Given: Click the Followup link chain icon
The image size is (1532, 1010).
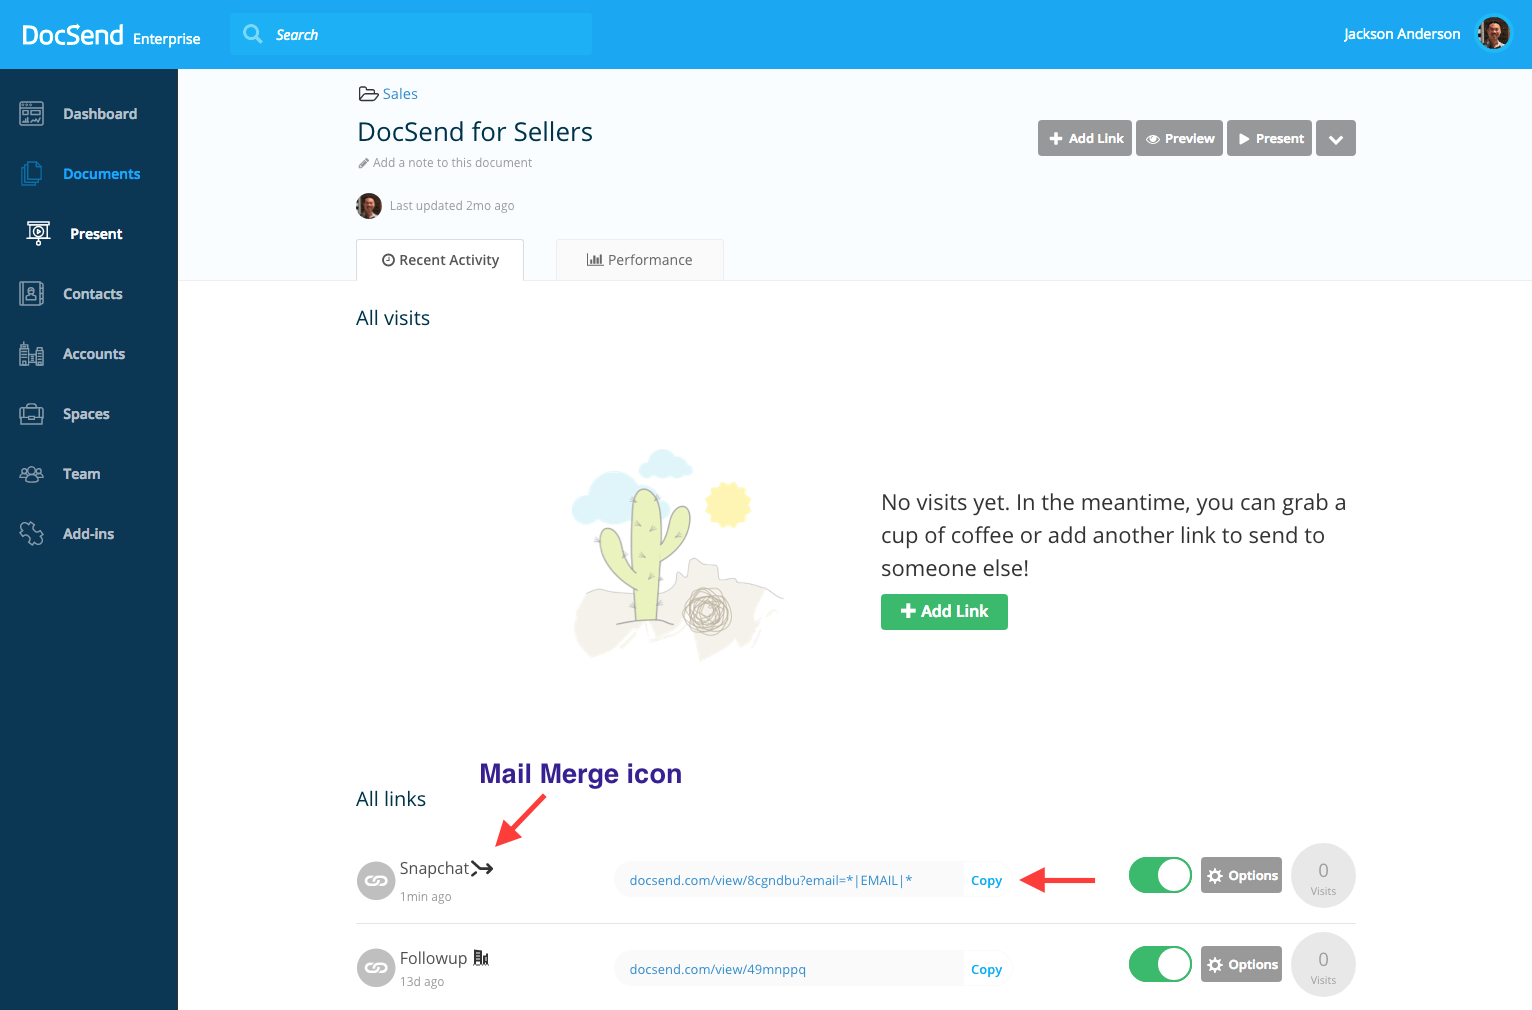Looking at the screenshot, I should click(376, 967).
